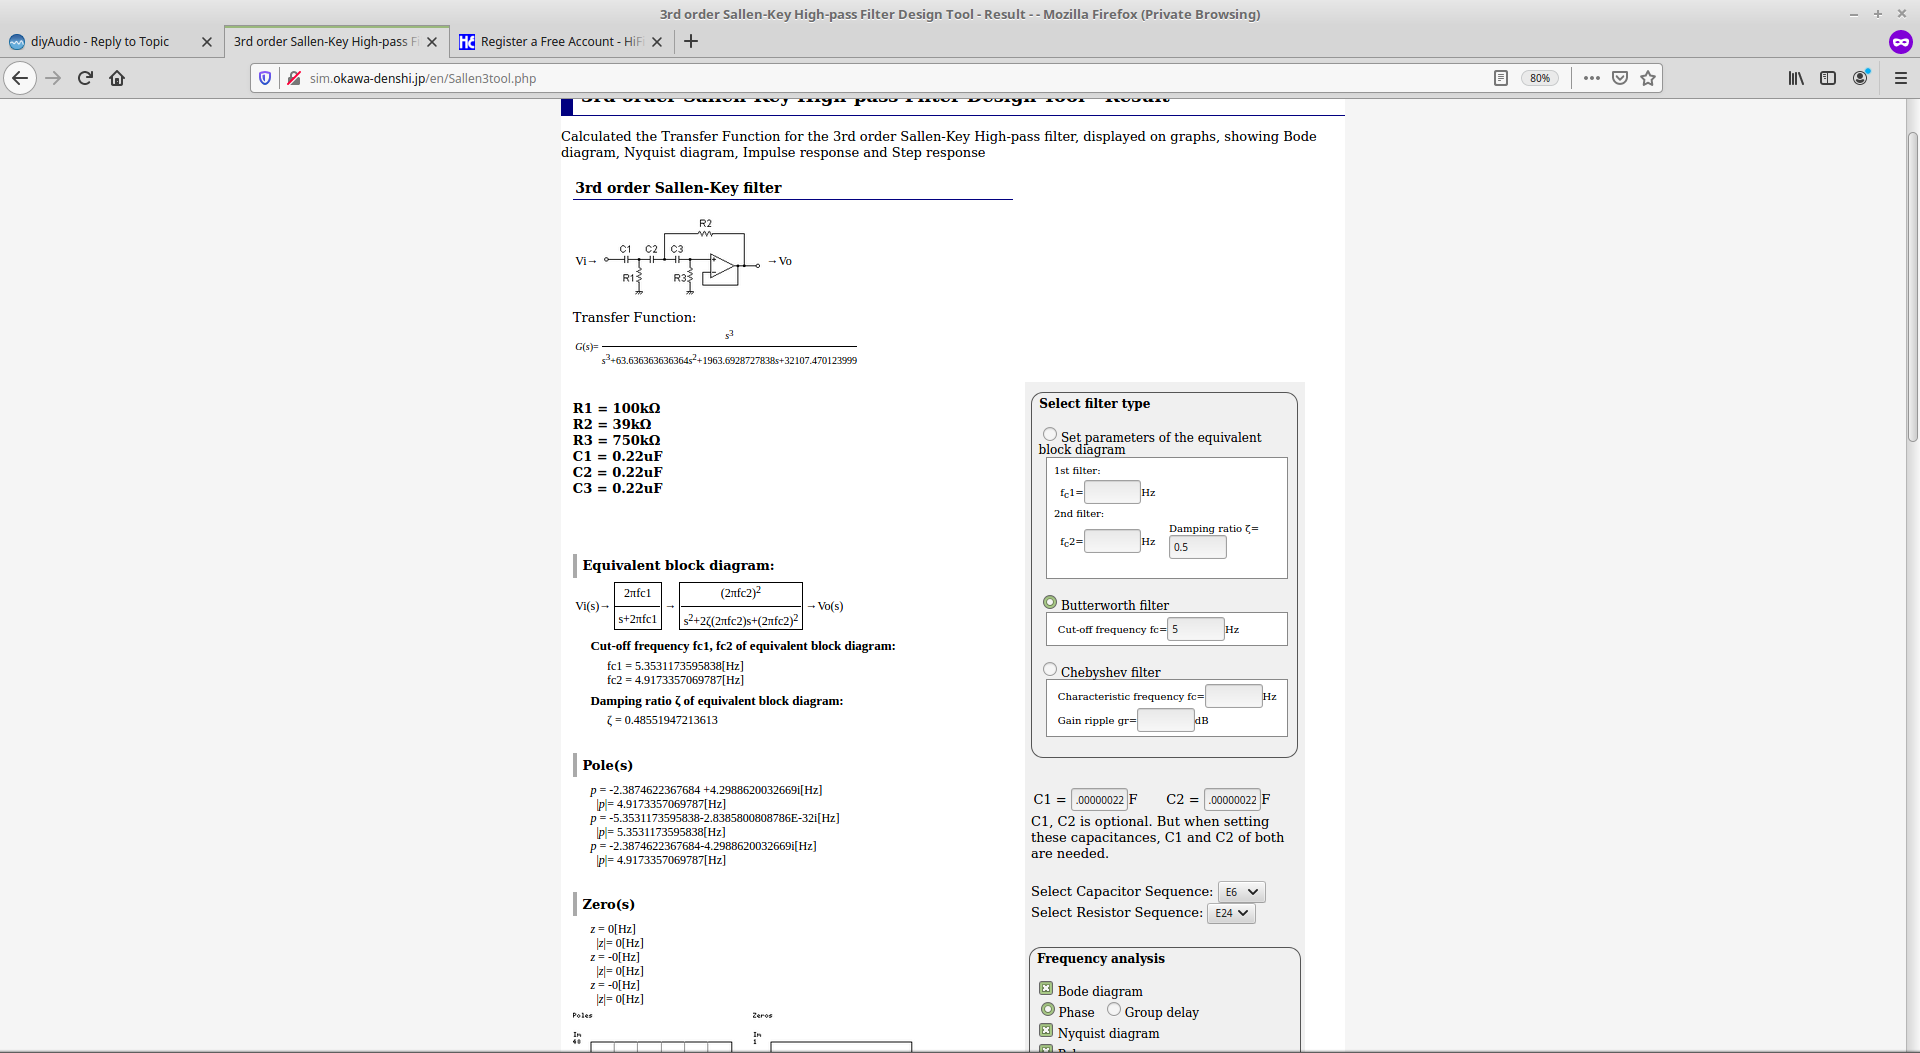Click the ζ = 0.48551947213613 text
This screenshot has width=1920, height=1053.
point(662,720)
